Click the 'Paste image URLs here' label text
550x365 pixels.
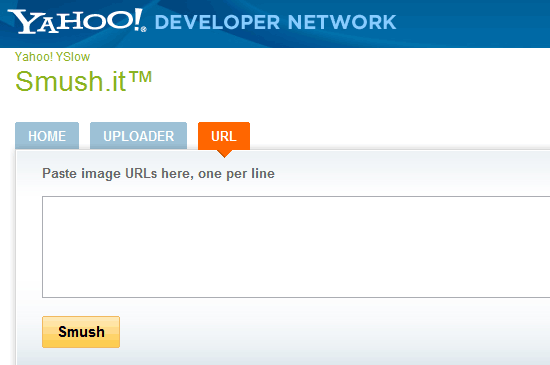[x=158, y=174]
